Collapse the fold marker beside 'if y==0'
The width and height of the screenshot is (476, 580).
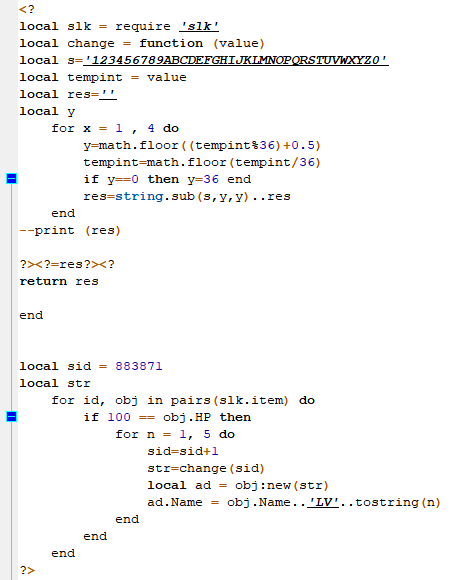[11, 179]
